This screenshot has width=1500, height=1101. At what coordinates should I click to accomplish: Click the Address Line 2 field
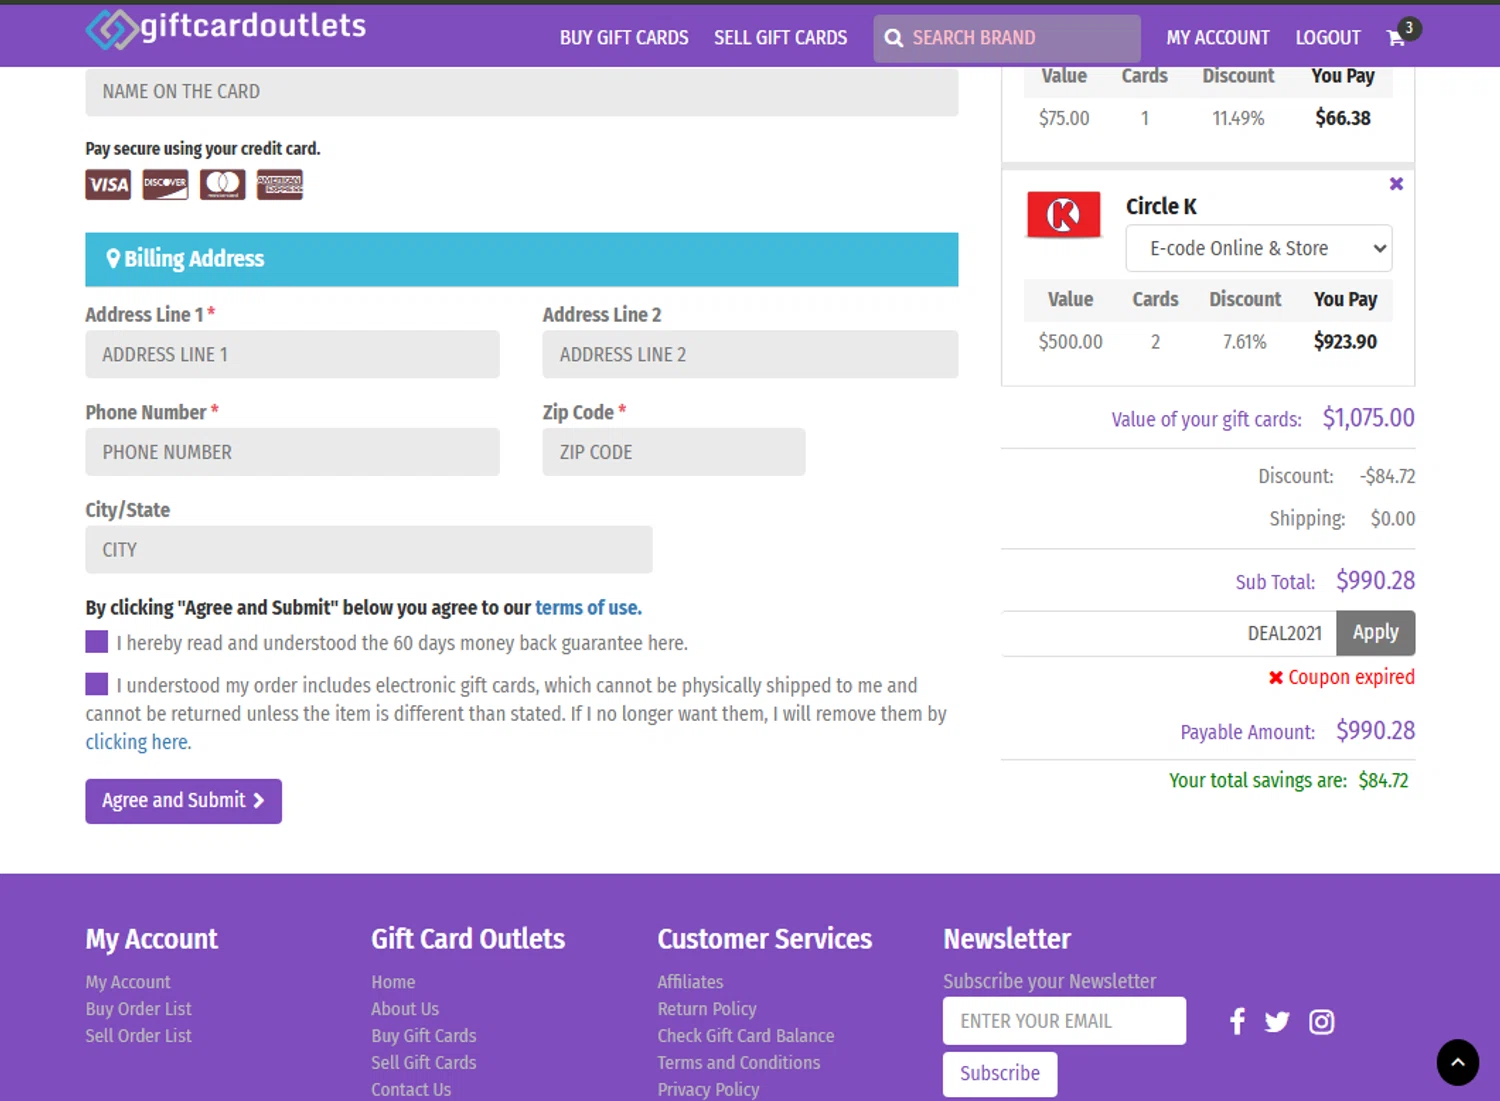click(750, 354)
